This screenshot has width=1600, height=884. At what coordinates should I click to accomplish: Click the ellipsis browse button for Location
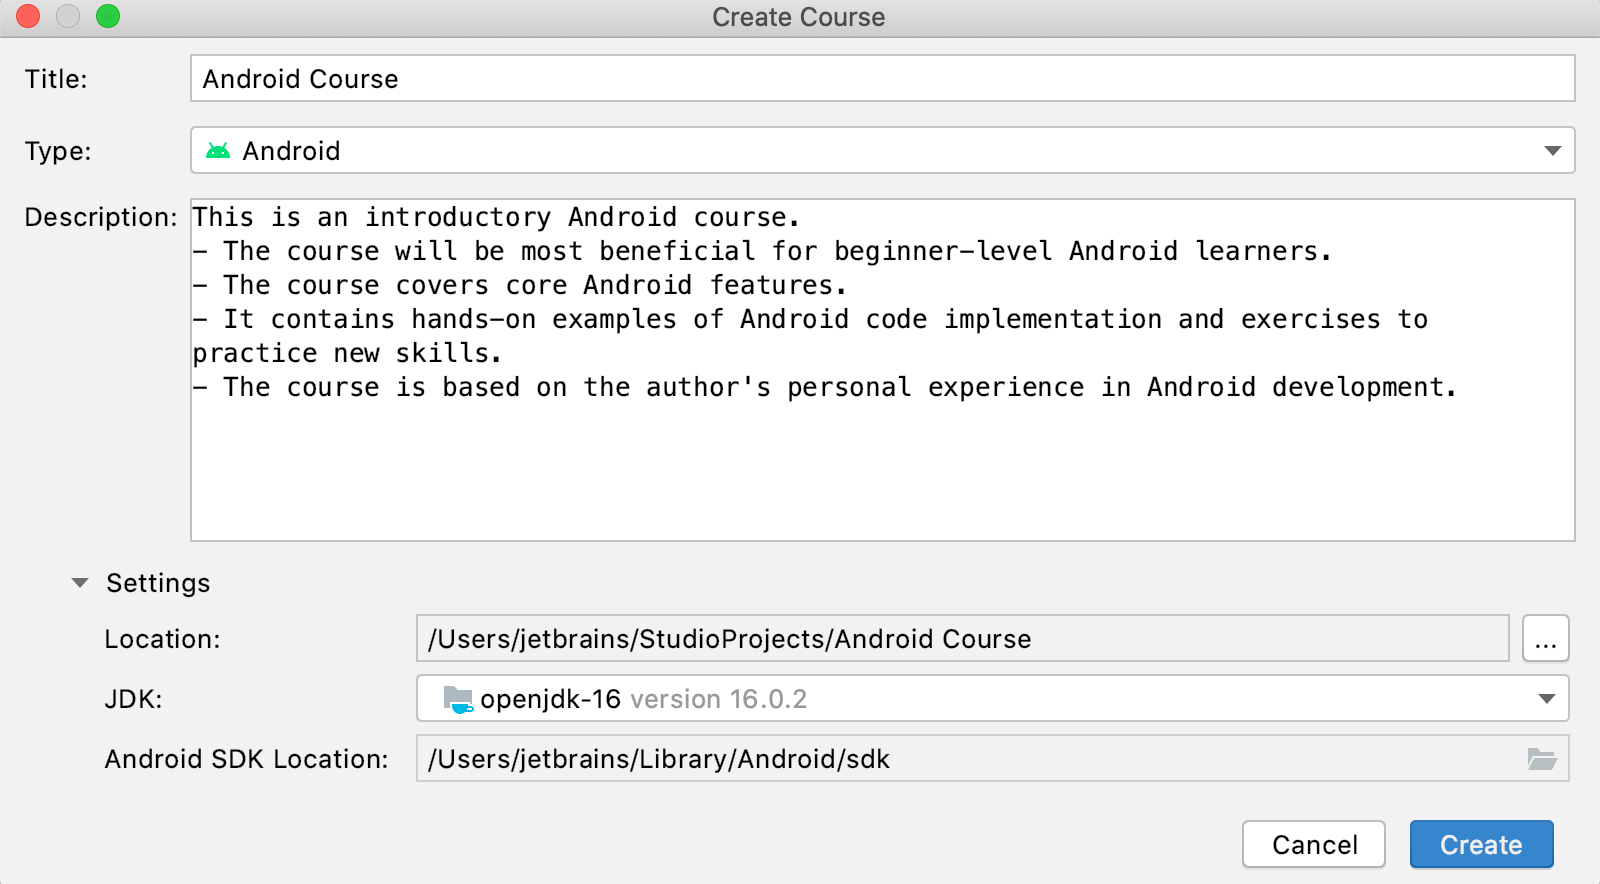(x=1545, y=639)
